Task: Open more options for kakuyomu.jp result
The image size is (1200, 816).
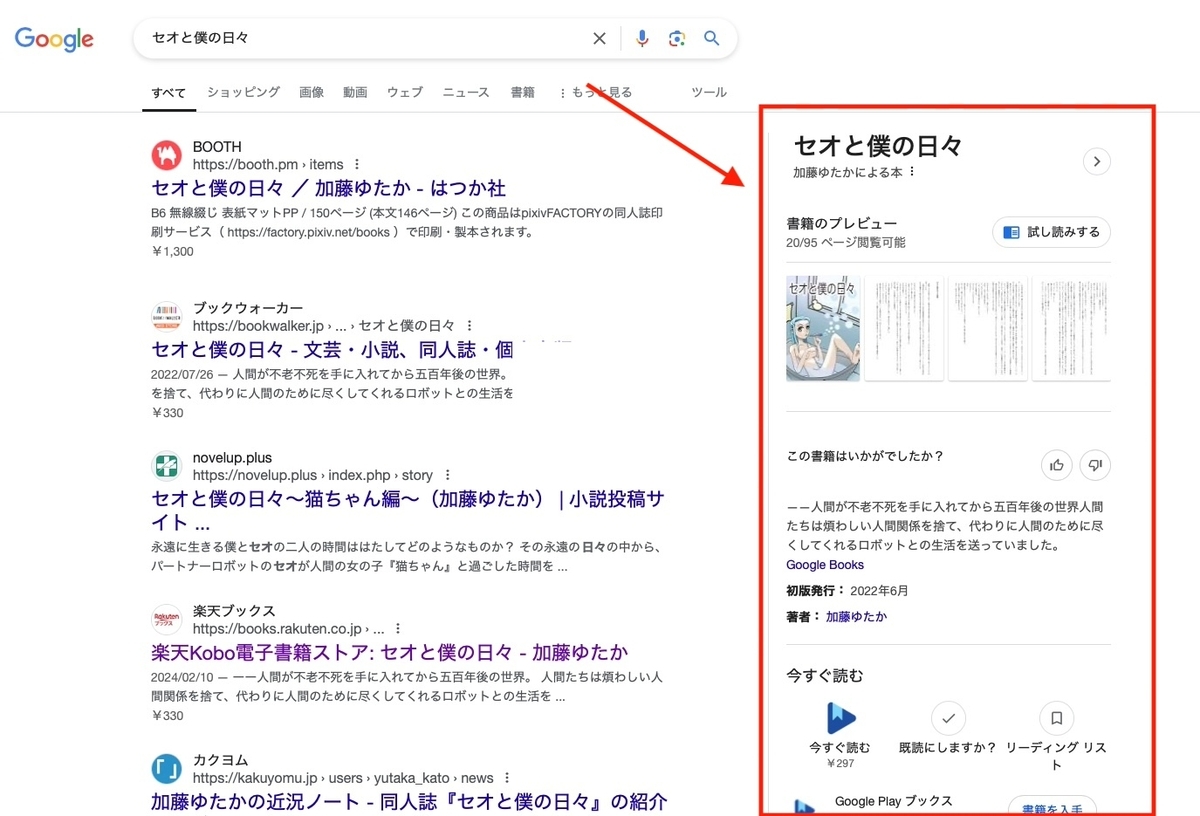Action: pos(507,777)
